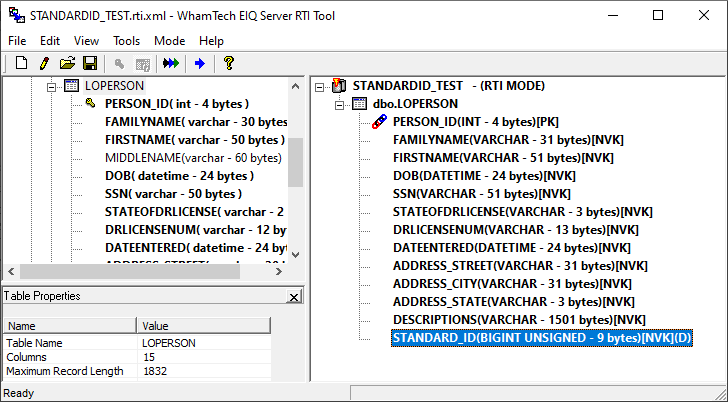Open the File menu
Screen dimensions: 728x402
(17, 41)
